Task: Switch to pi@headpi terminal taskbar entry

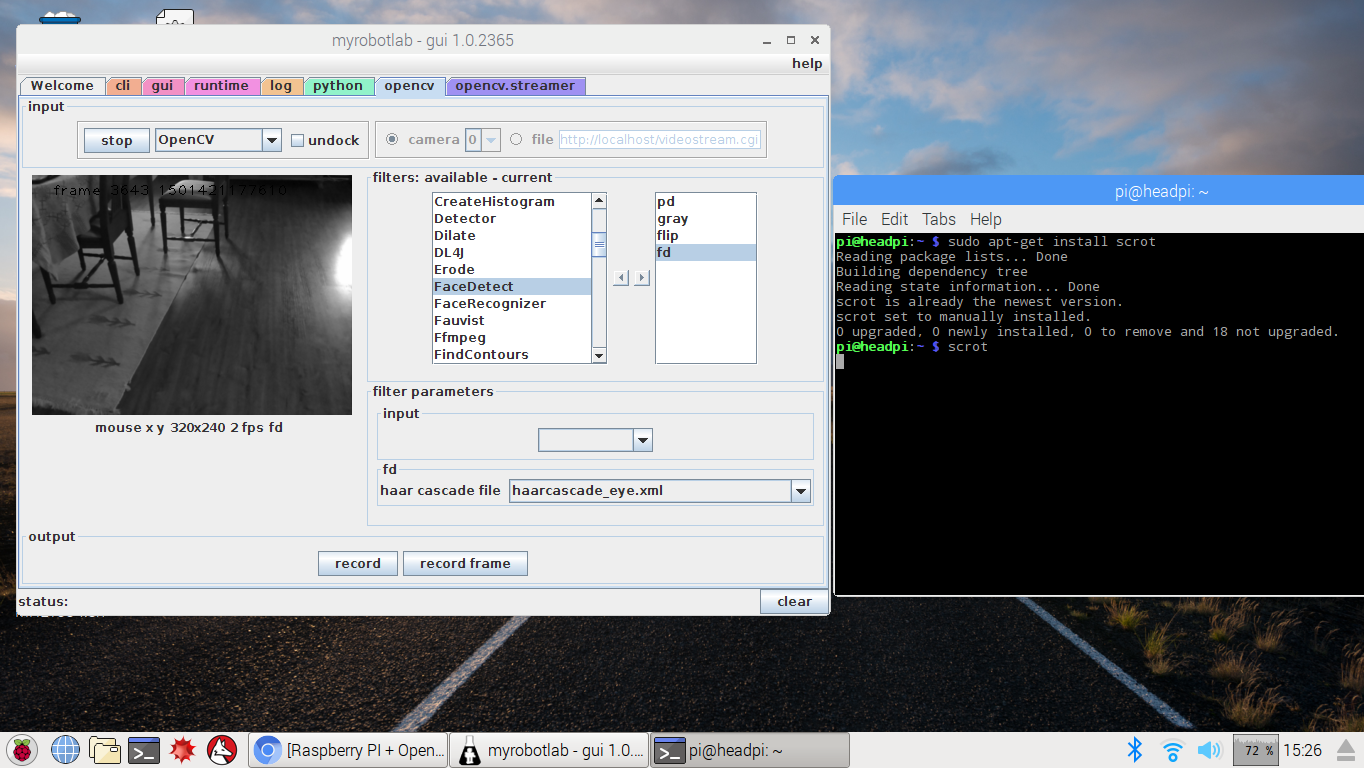Action: click(x=750, y=750)
